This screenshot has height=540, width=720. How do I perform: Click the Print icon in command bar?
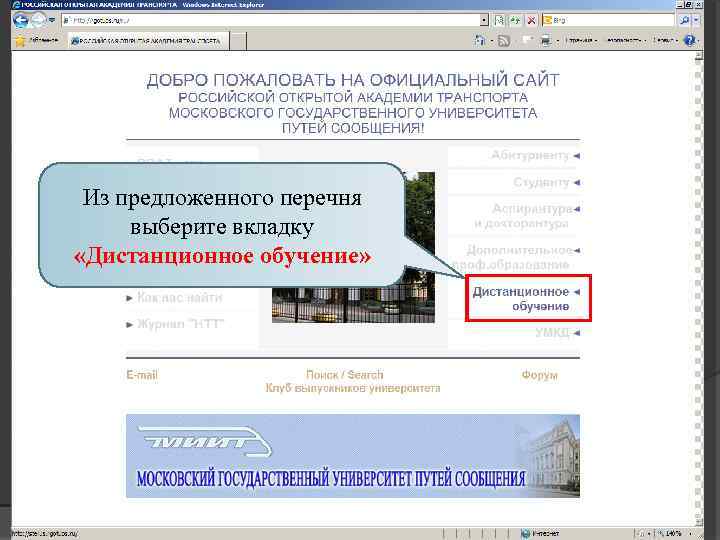pyautogui.click(x=546, y=41)
